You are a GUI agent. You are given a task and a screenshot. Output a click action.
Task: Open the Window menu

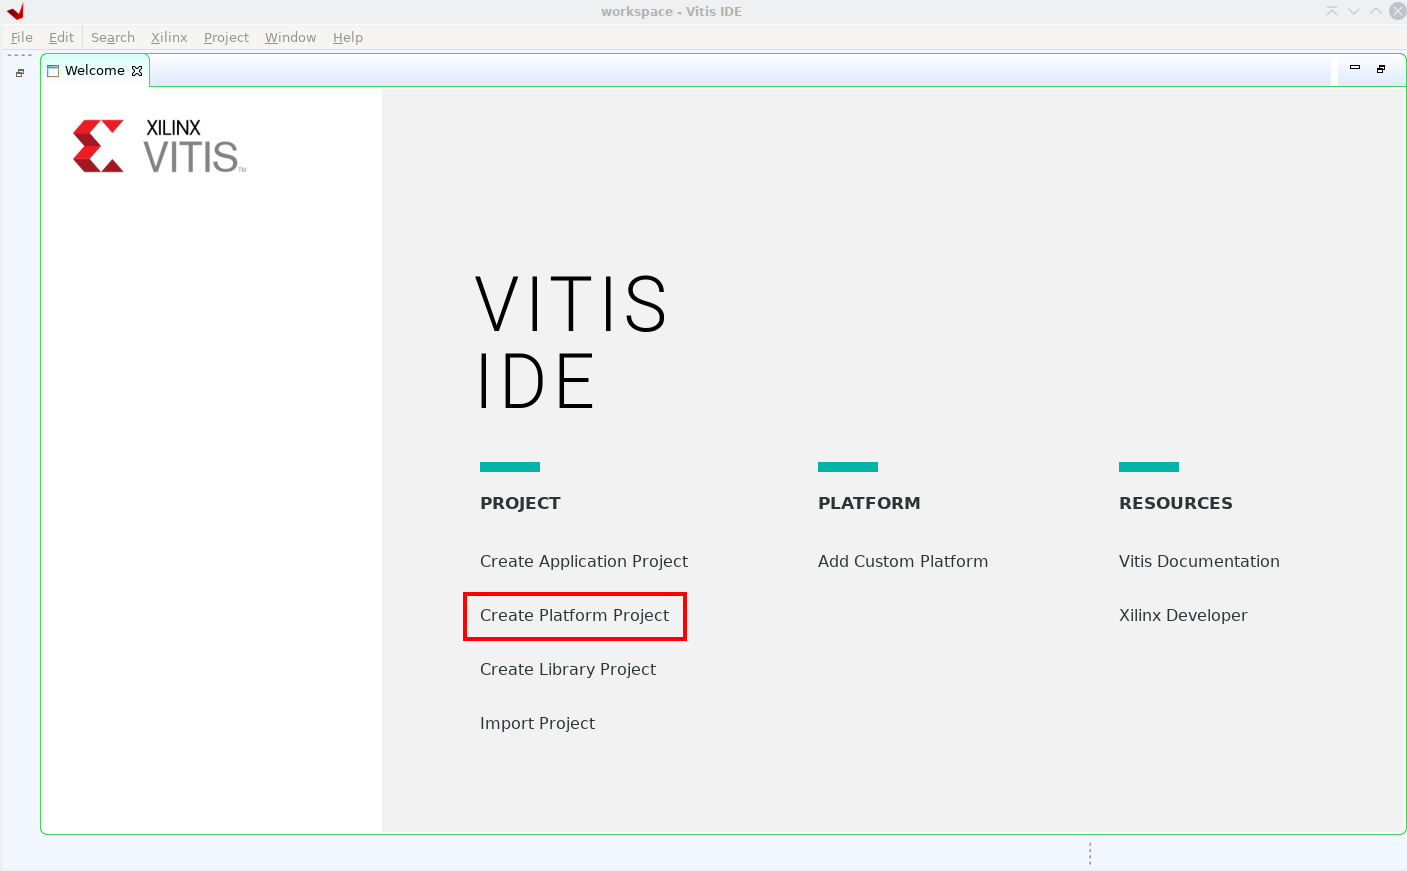(x=290, y=37)
